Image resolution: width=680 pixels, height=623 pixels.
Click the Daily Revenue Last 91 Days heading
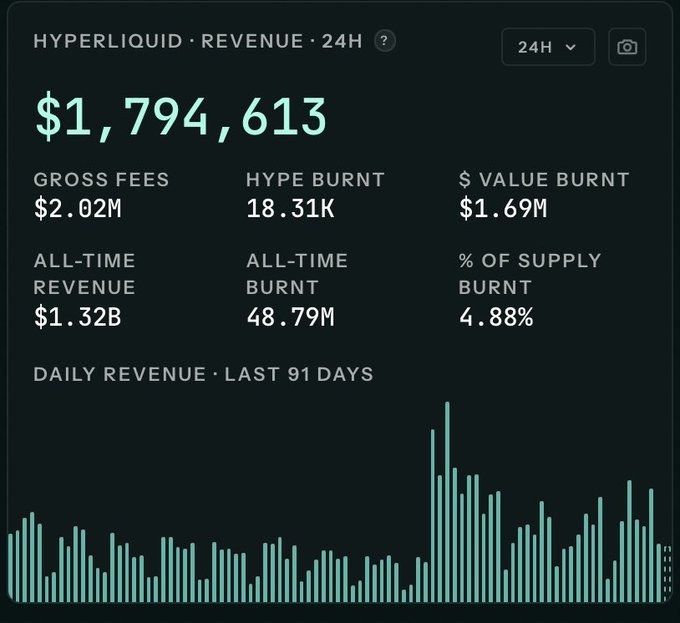(x=203, y=374)
